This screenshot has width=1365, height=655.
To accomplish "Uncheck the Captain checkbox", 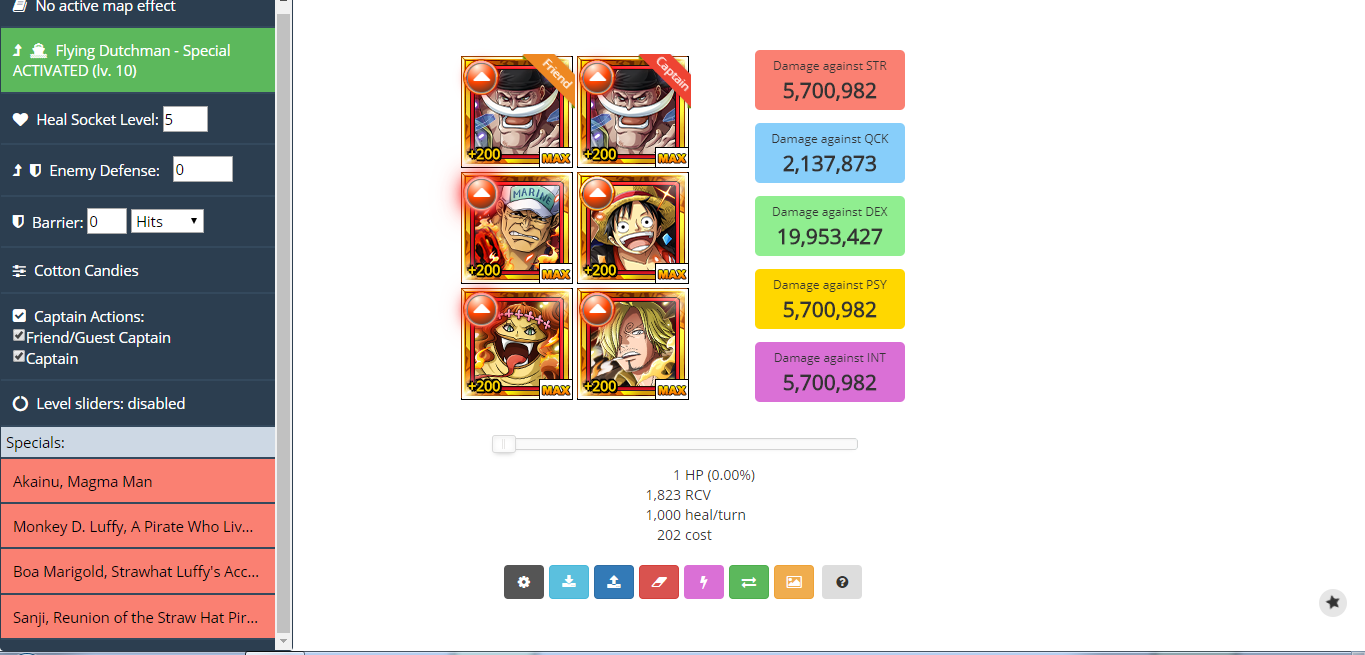I will 19,357.
